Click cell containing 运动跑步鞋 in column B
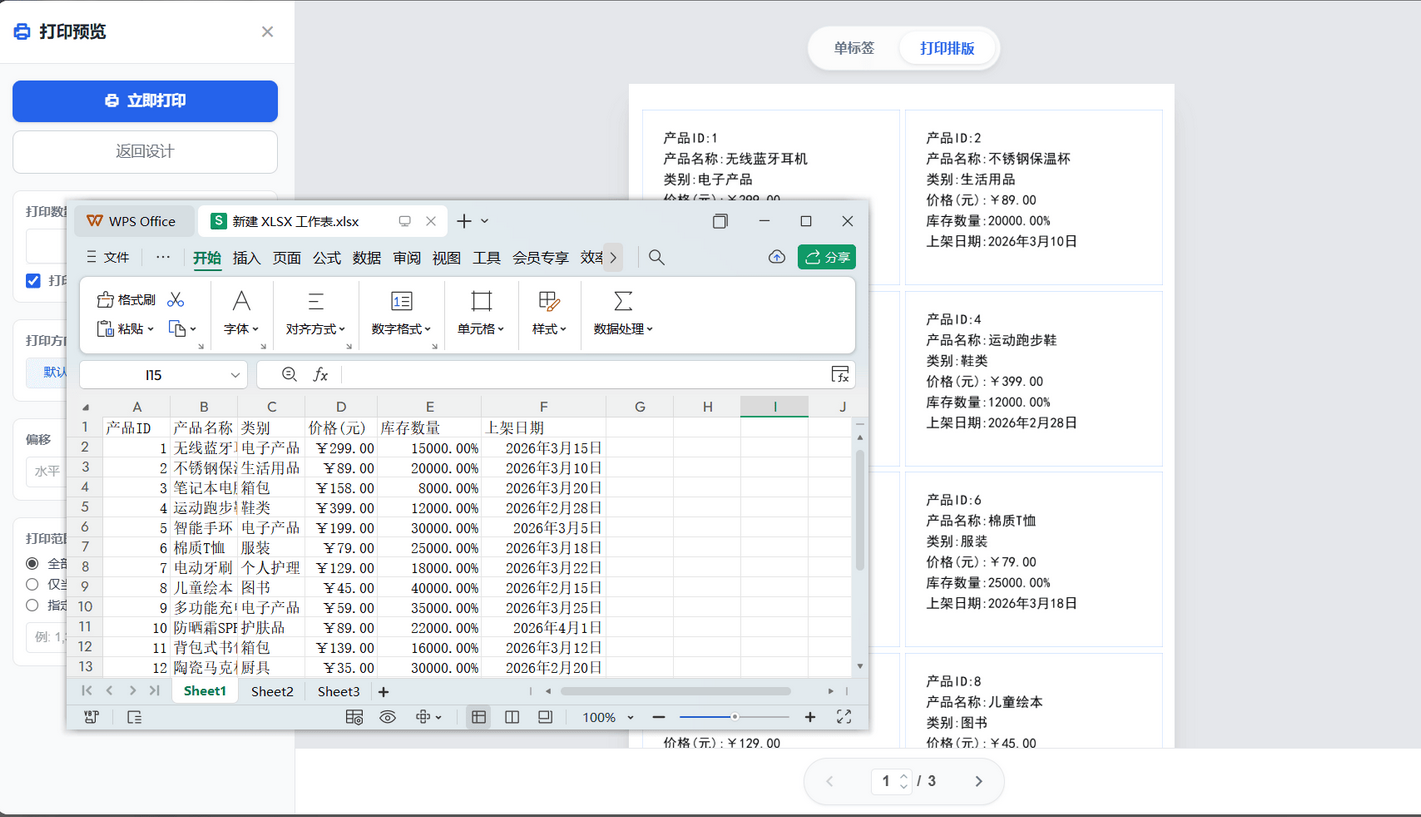Image resolution: width=1421 pixels, height=817 pixels. 204,507
